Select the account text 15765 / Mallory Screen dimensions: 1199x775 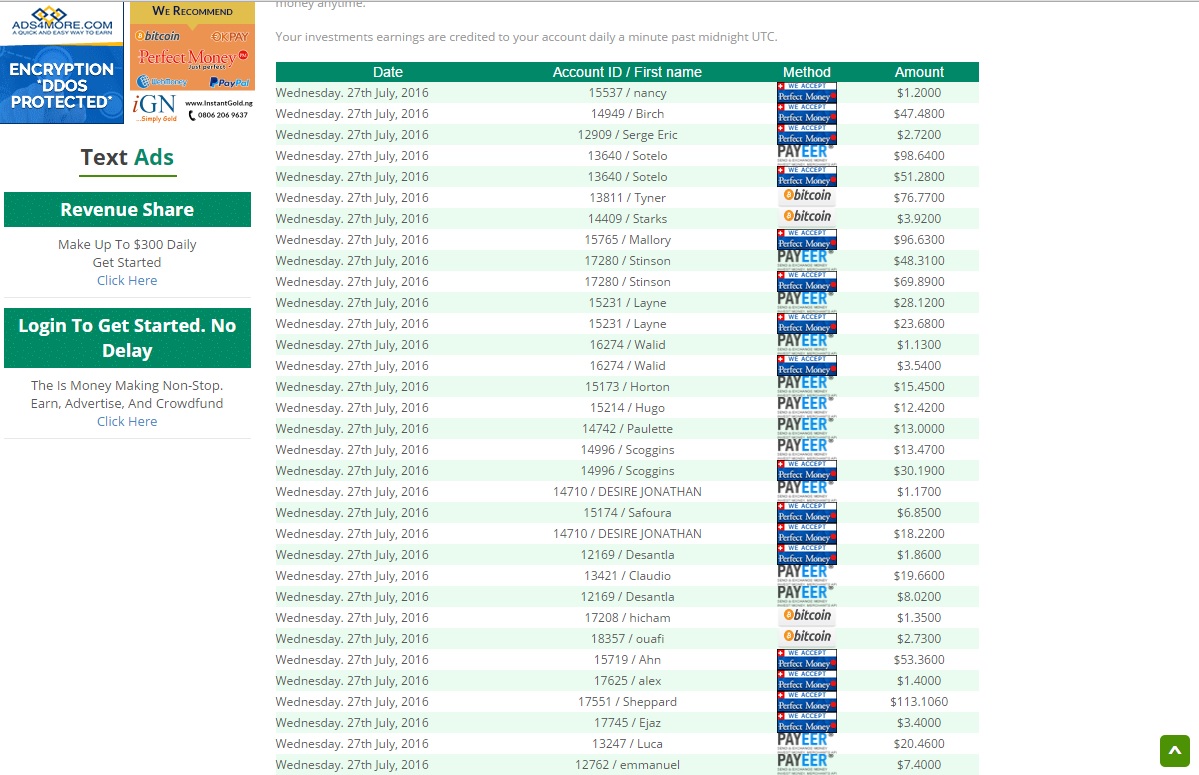627,240
